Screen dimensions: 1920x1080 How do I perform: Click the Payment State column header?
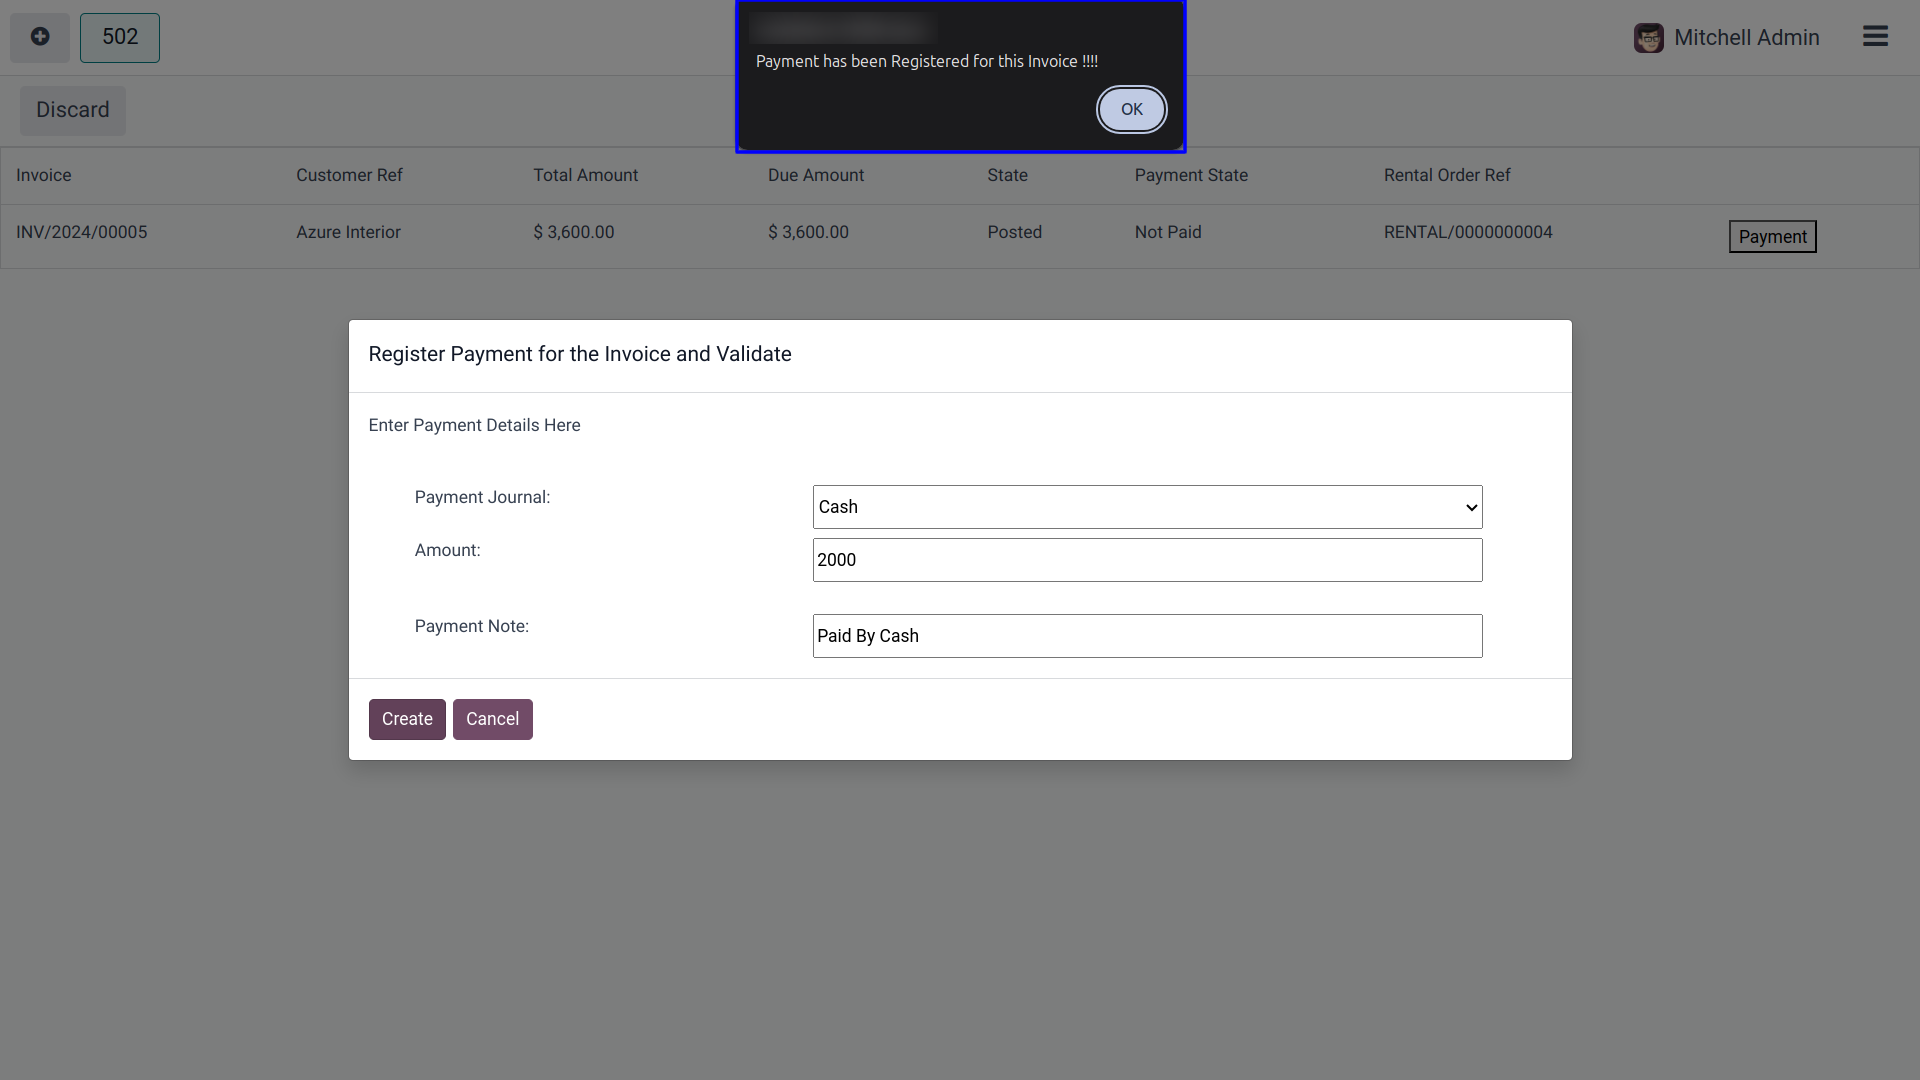1191,175
